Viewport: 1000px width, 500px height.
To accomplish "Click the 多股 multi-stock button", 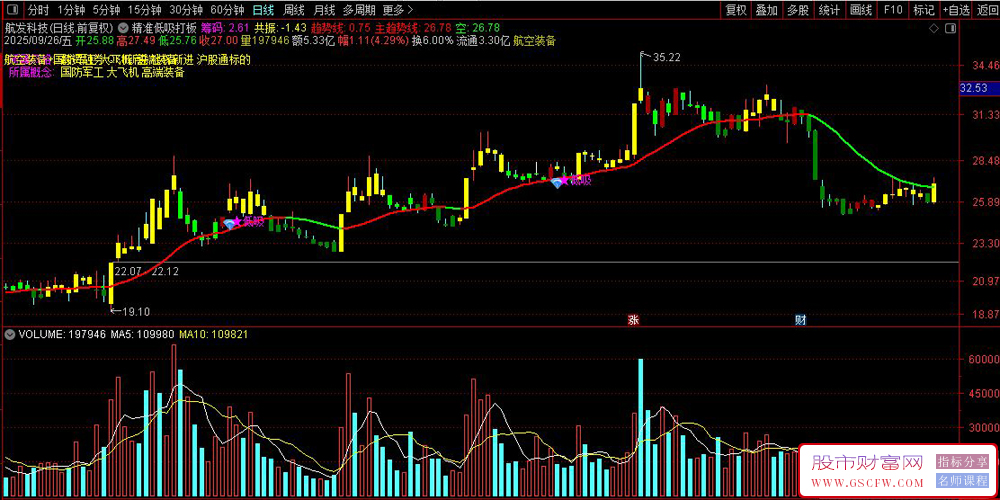I will [798, 10].
